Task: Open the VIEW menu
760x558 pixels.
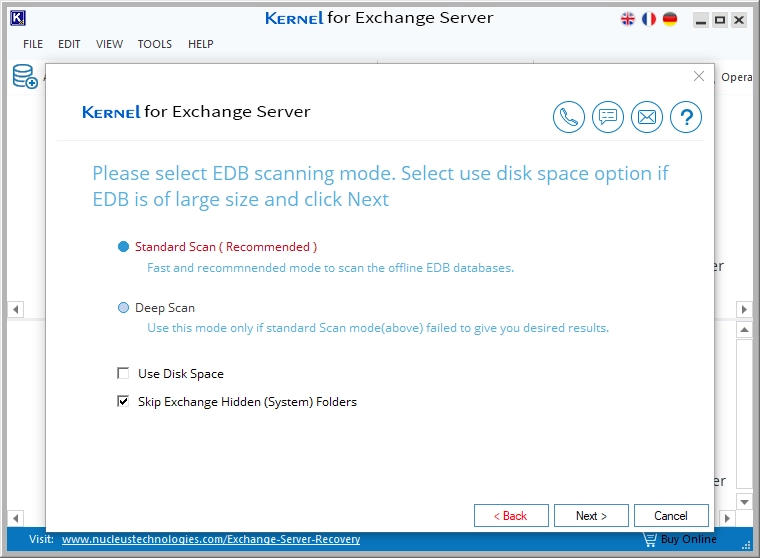Action: [x=109, y=44]
